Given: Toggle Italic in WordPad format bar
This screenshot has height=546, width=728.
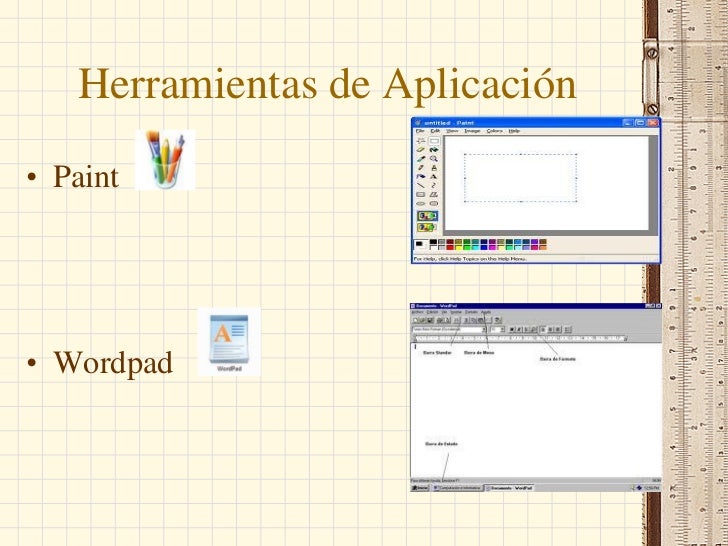Looking at the screenshot, I should click(x=519, y=330).
